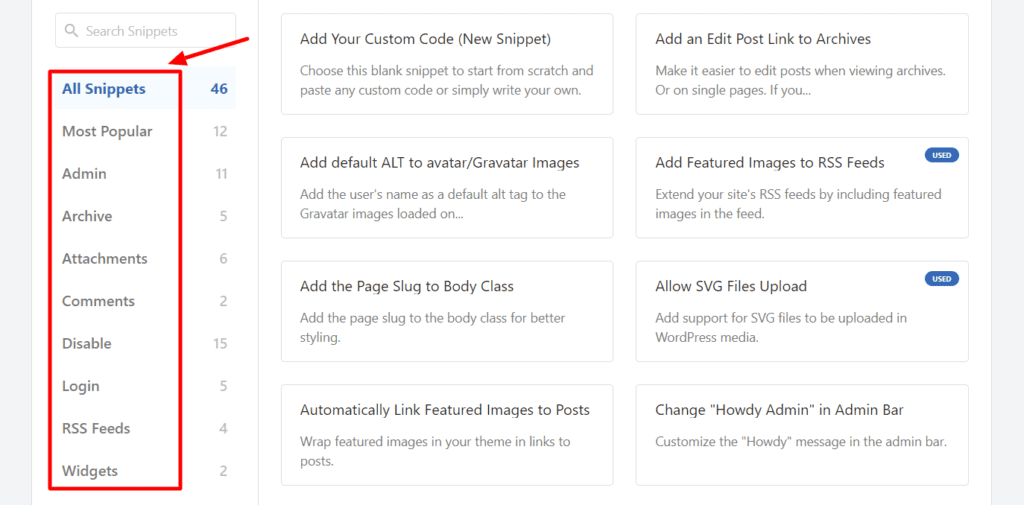Select Automatically Link Featured Images to Posts

pyautogui.click(x=446, y=434)
